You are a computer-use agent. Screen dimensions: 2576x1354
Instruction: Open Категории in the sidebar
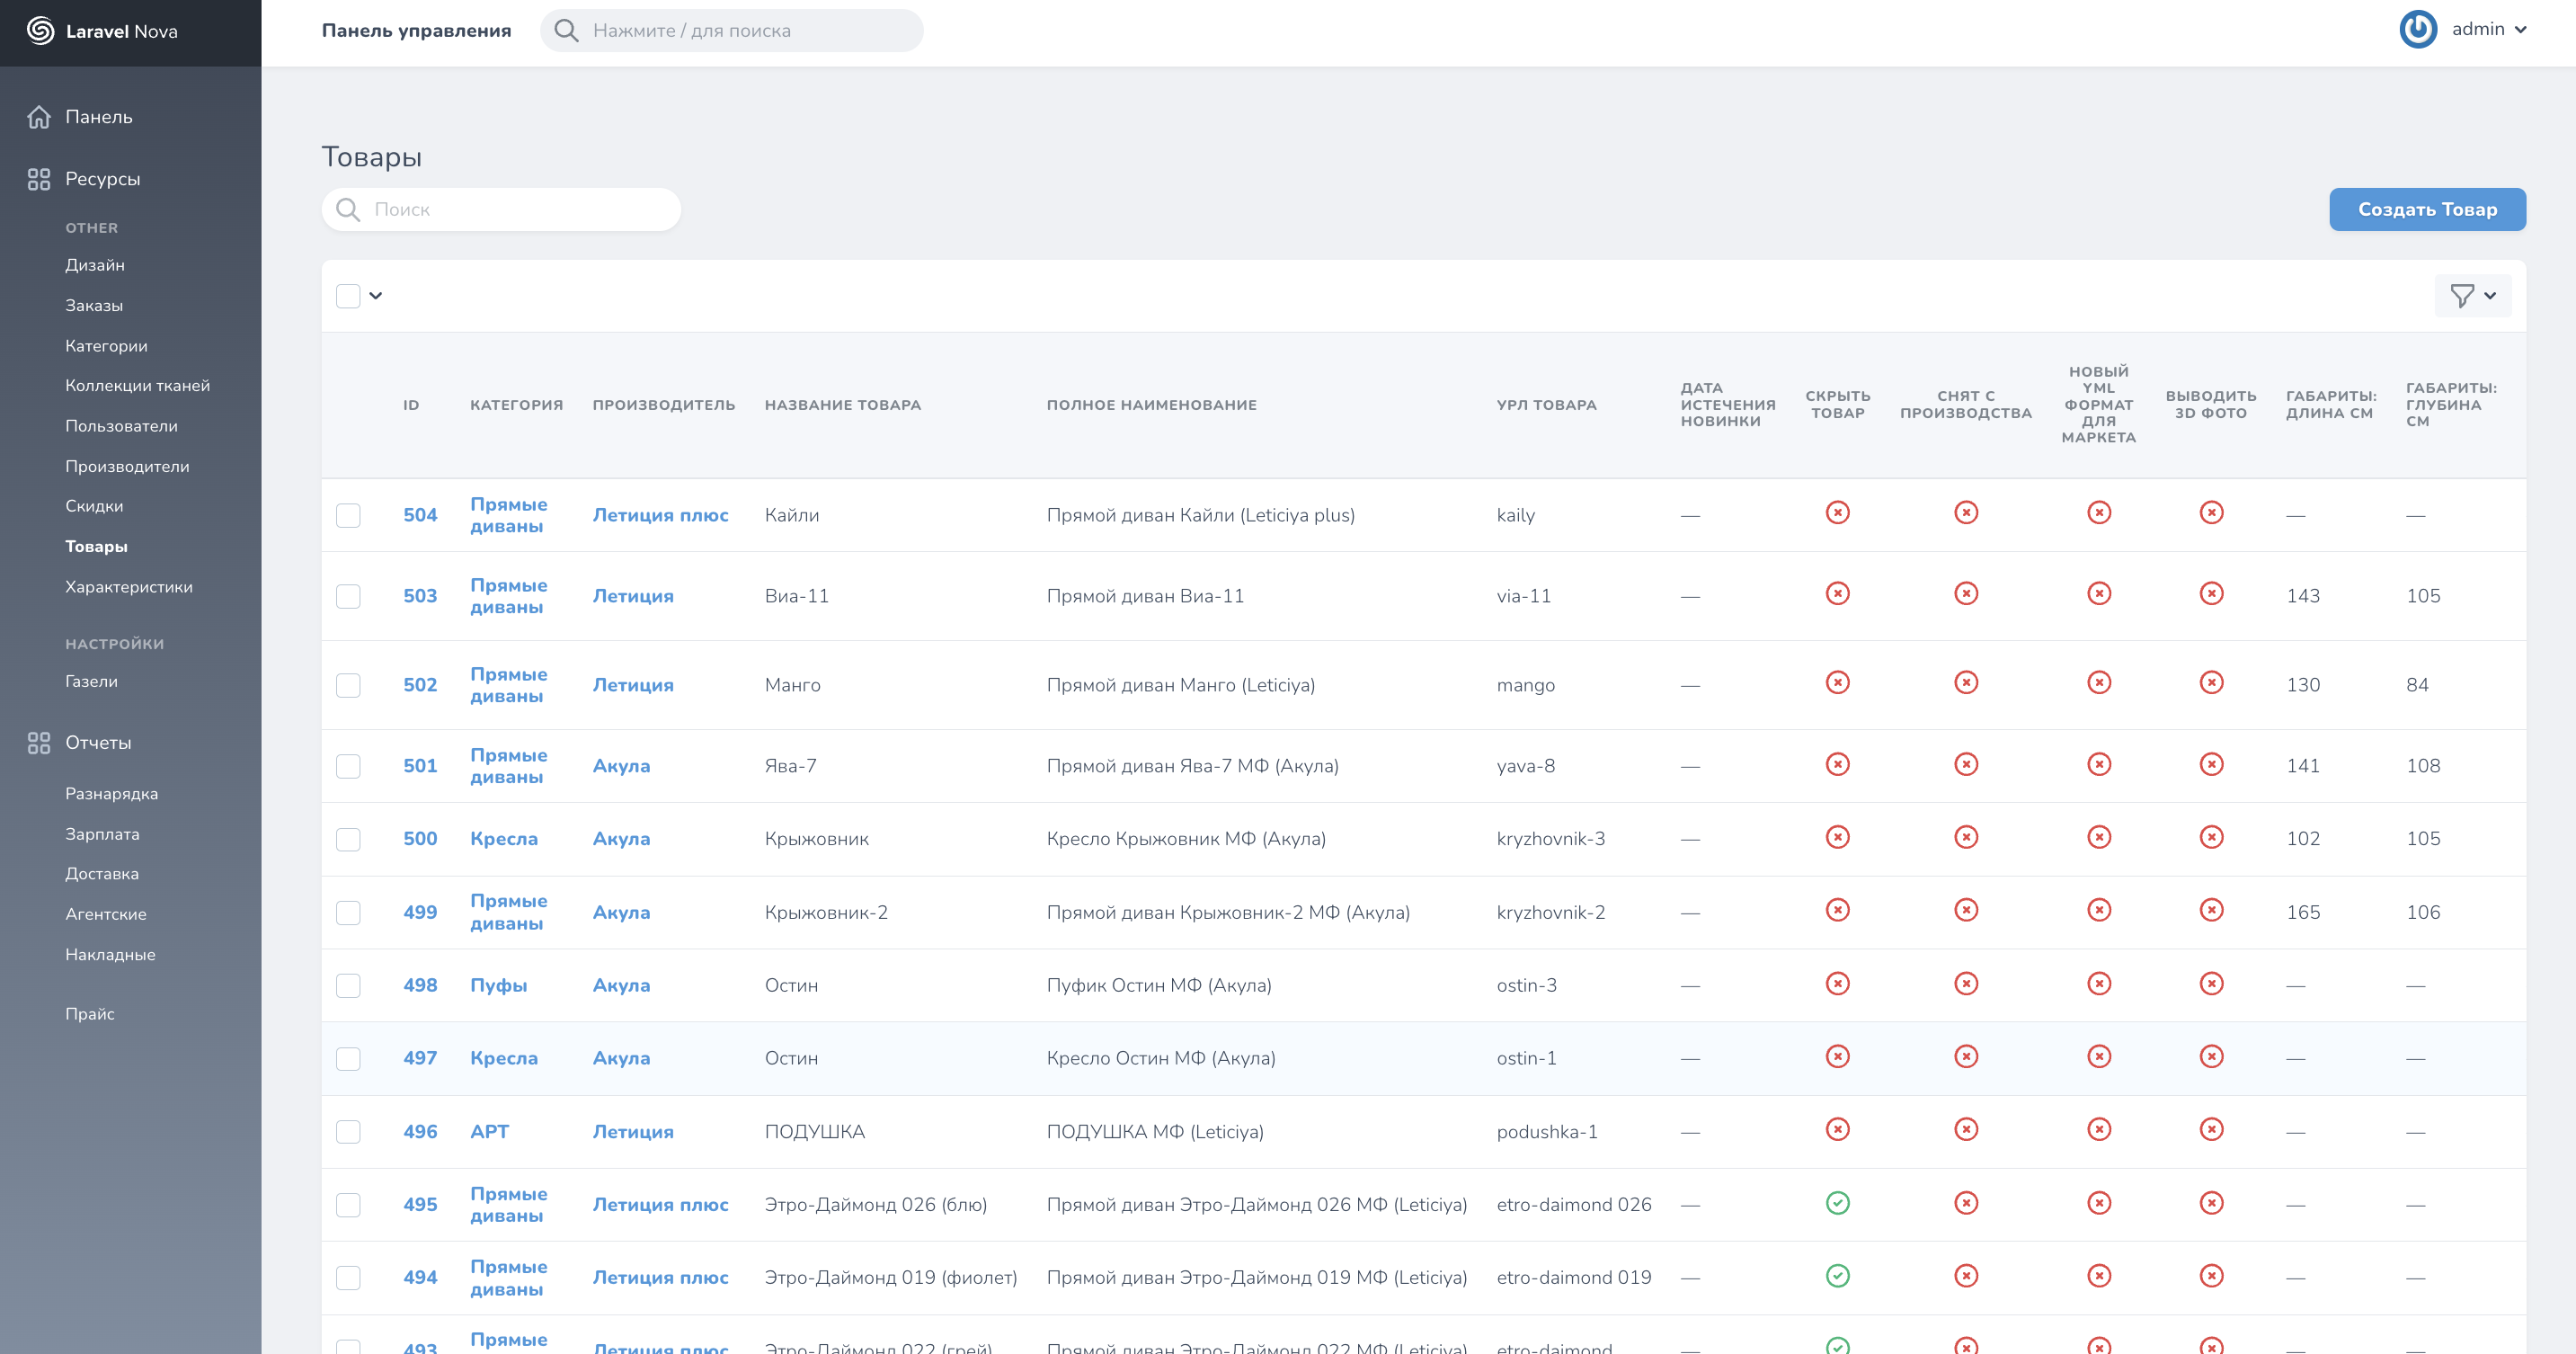pos(106,346)
